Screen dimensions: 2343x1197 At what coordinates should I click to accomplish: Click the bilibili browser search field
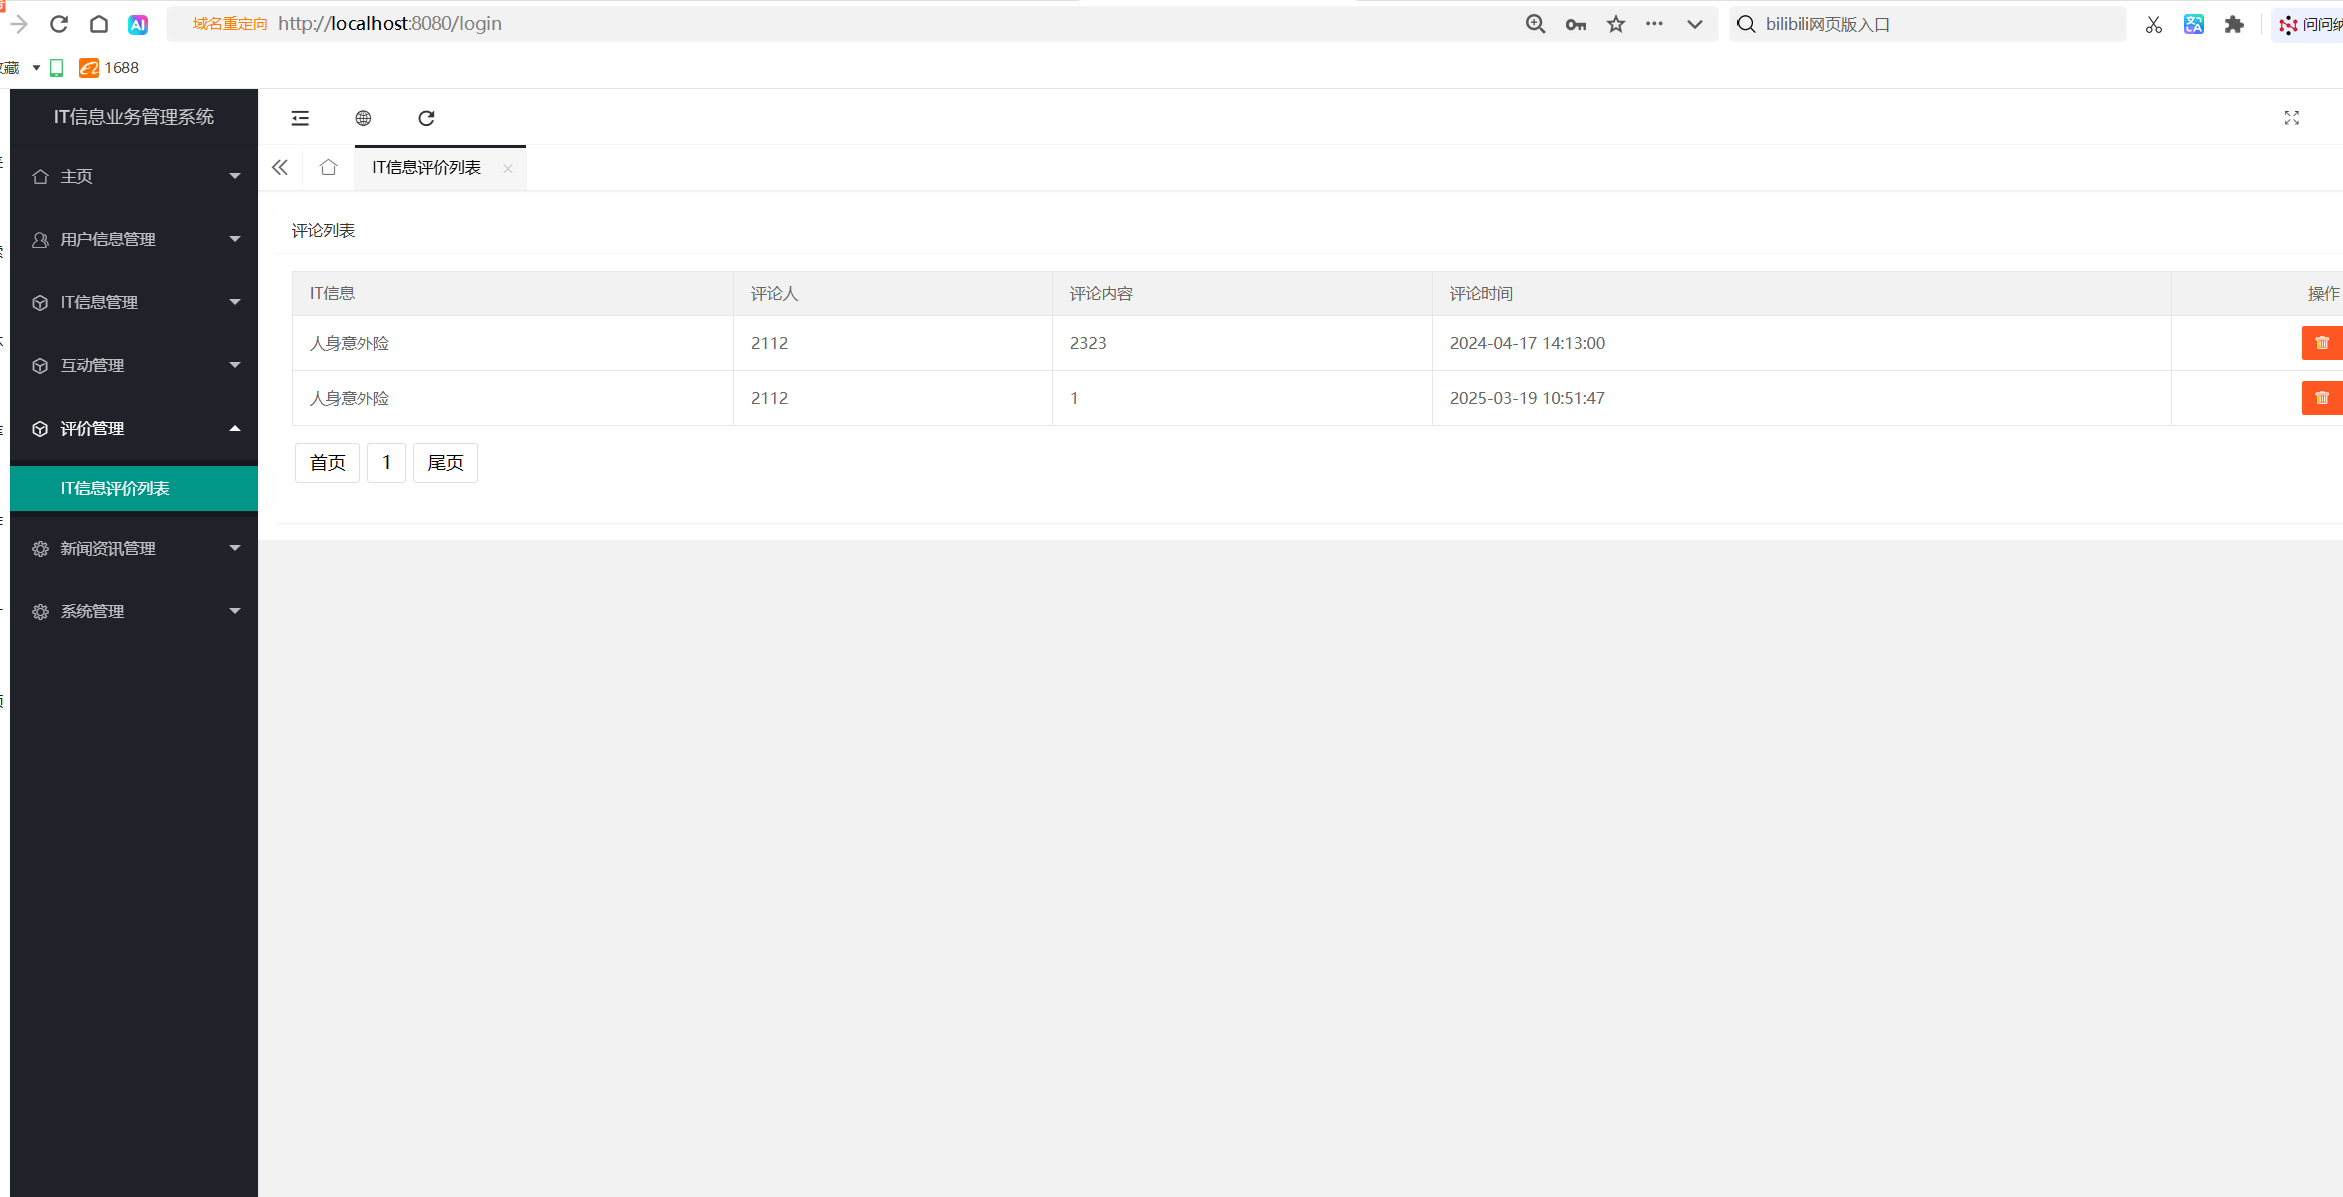click(1930, 24)
